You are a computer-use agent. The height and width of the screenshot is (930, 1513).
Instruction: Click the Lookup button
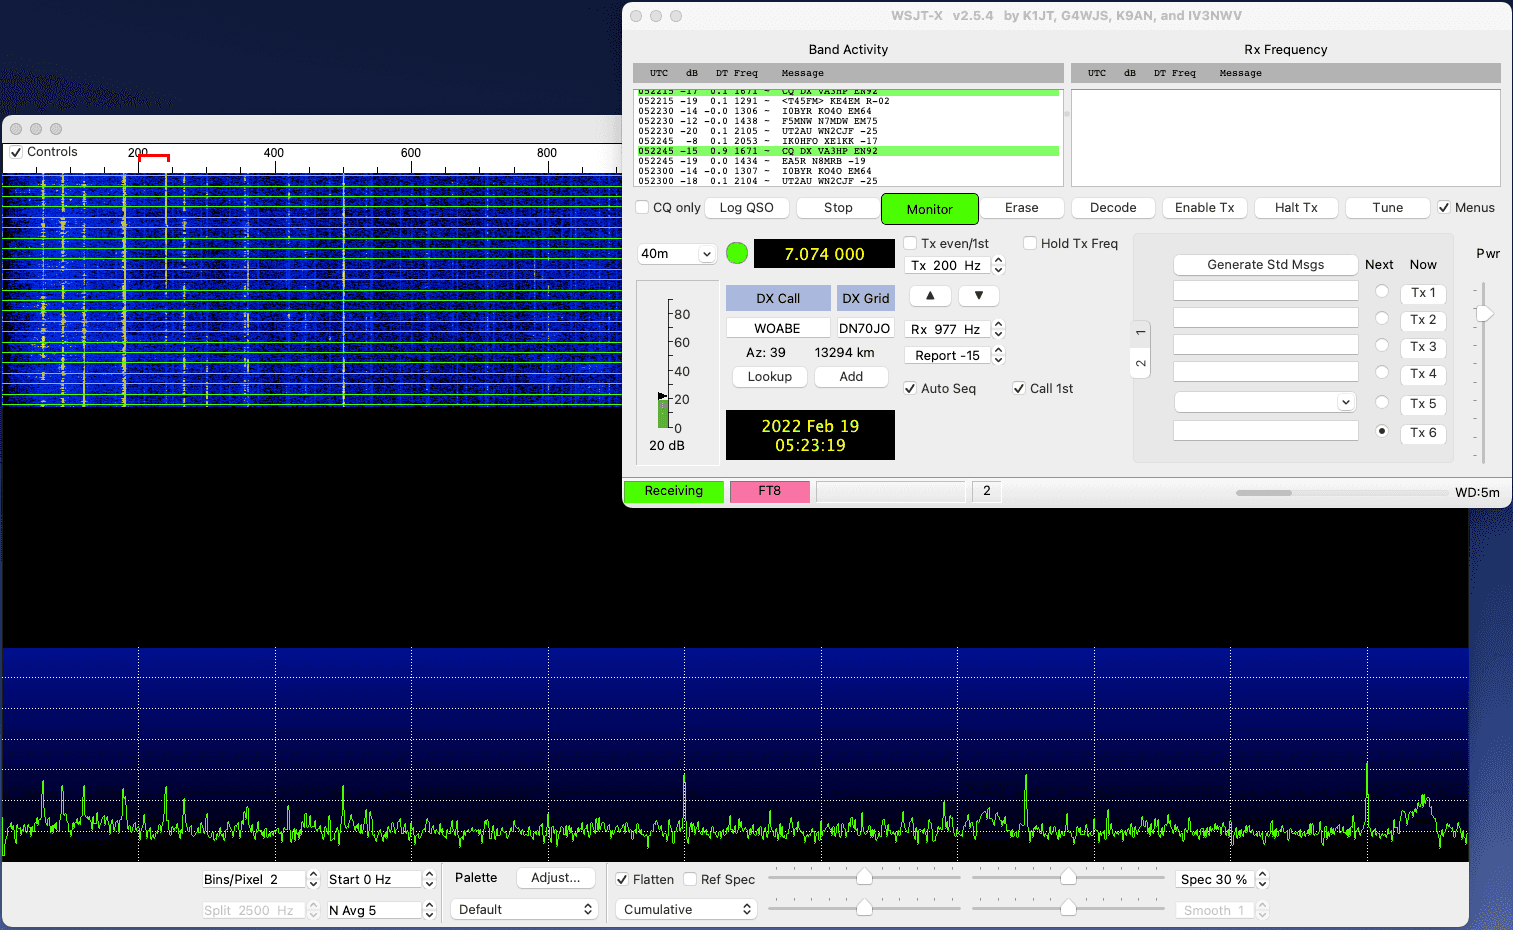[x=770, y=377]
